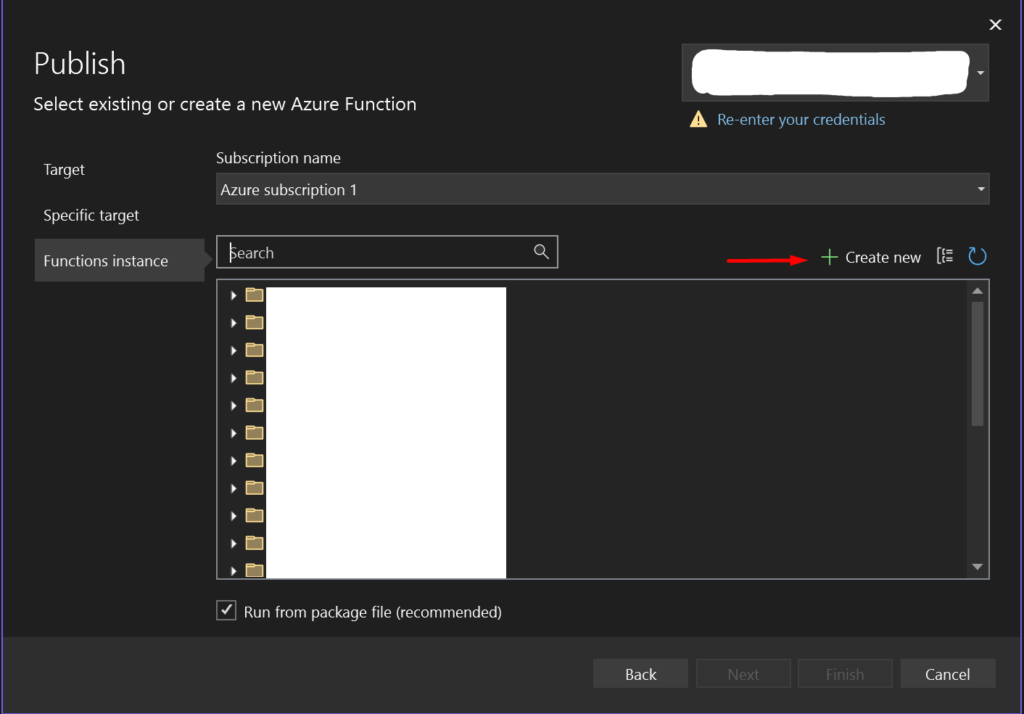Screen dimensions: 1024x714
Task: Refresh the function apps list
Action: [977, 256]
